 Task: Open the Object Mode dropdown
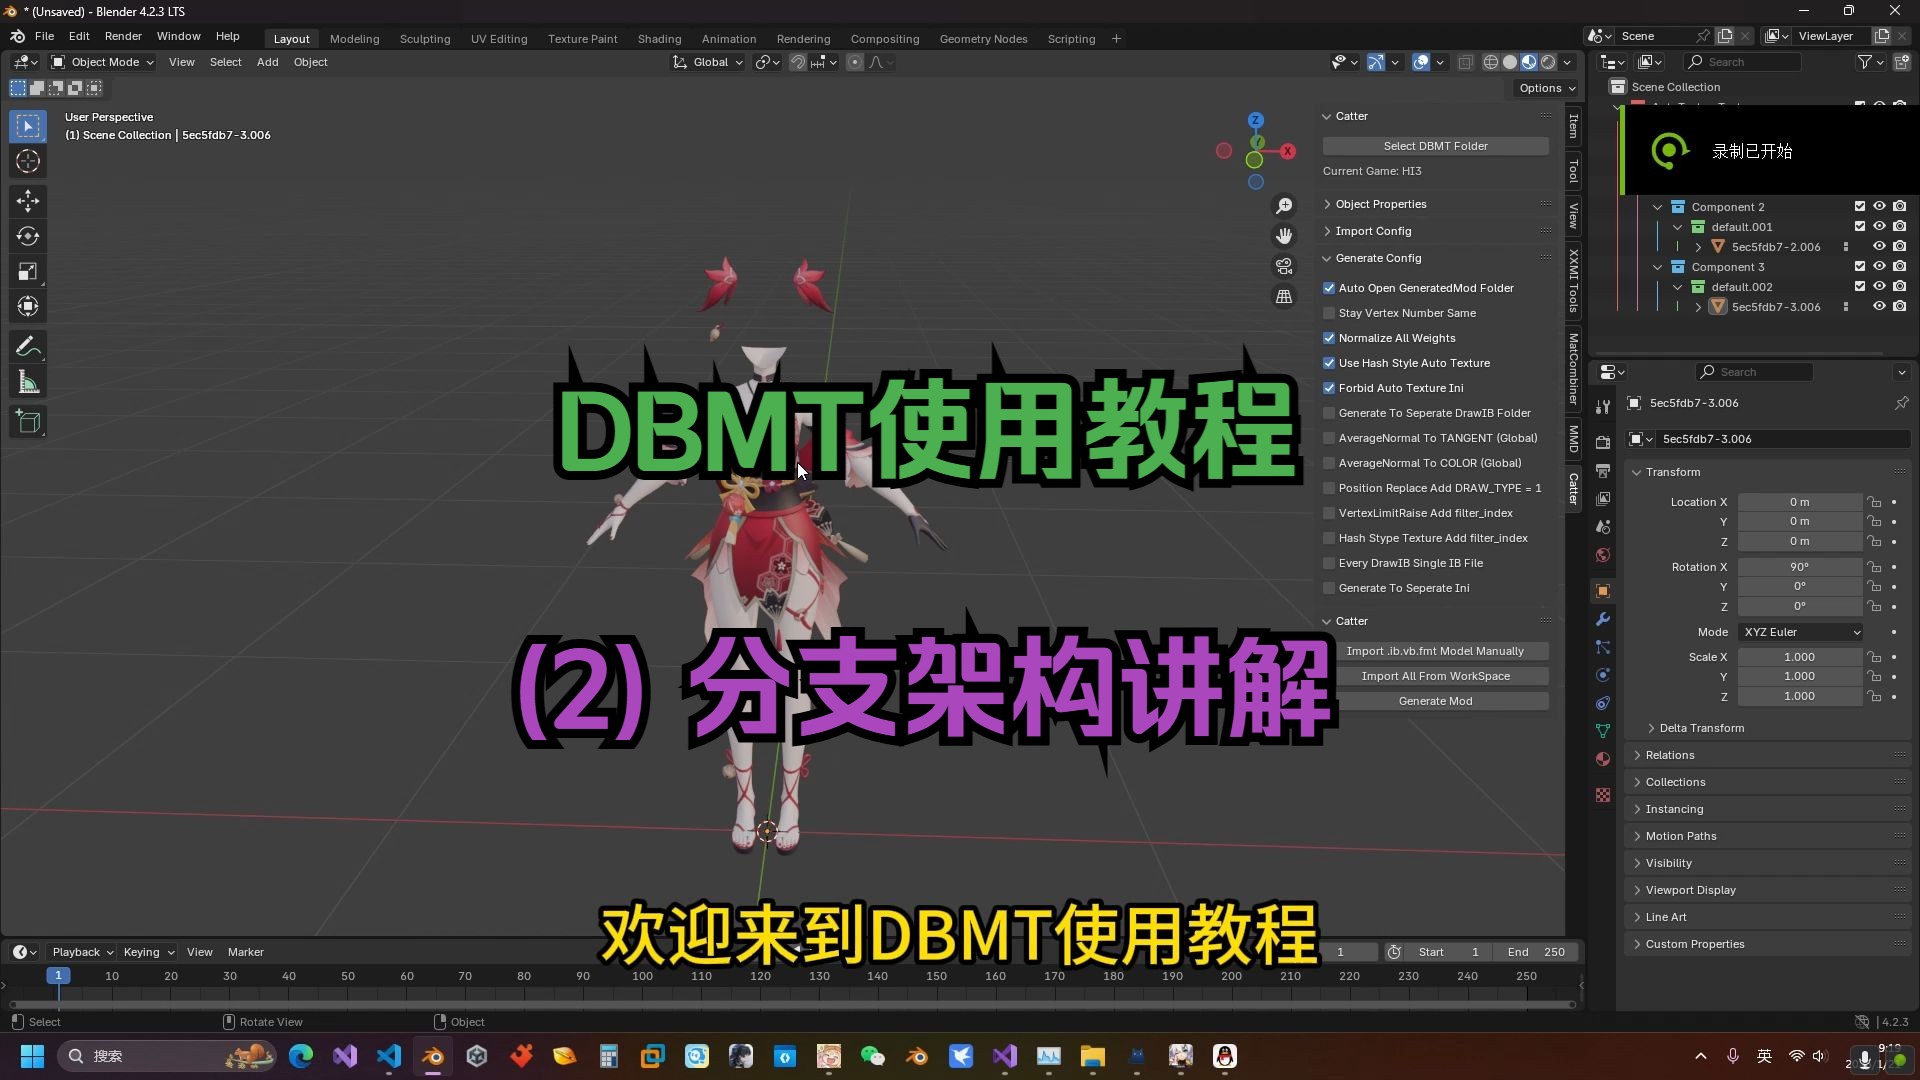pos(103,62)
